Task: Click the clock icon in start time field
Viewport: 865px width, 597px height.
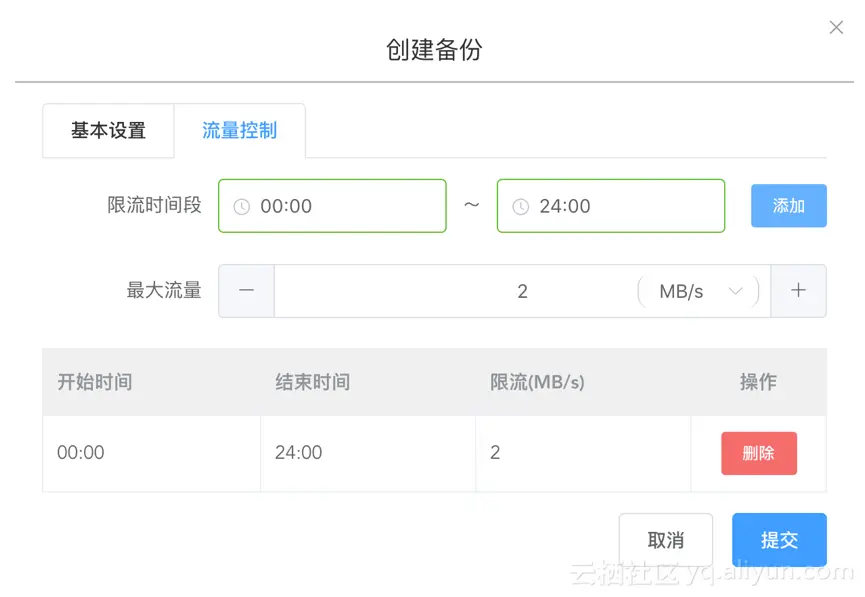Action: pyautogui.click(x=241, y=207)
